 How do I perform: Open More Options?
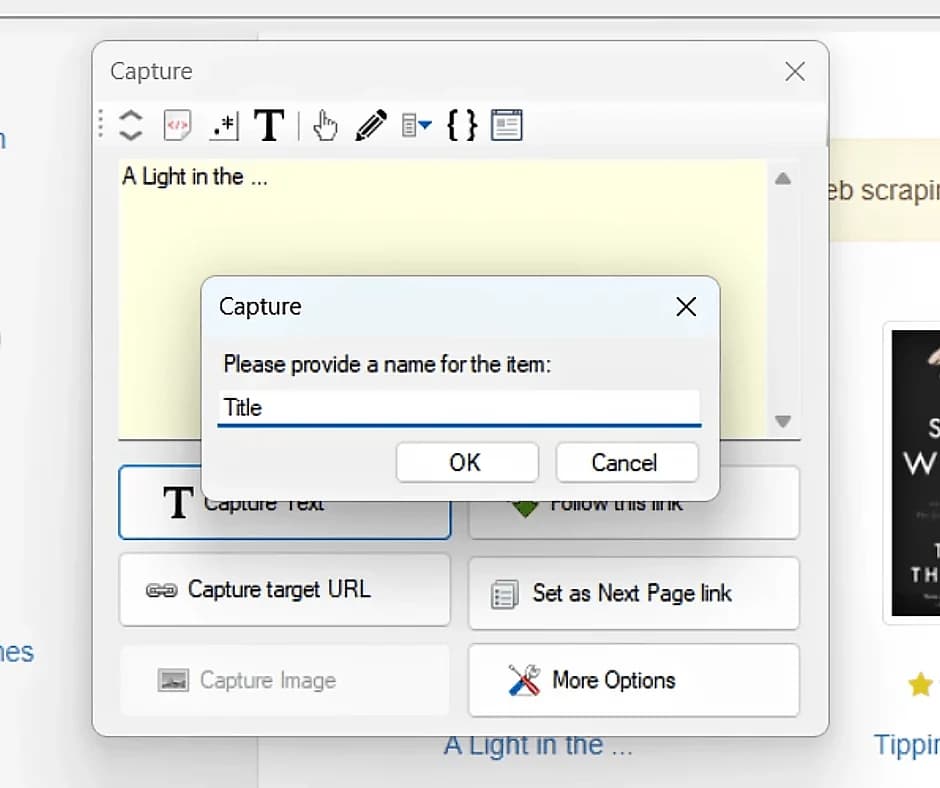pos(633,681)
